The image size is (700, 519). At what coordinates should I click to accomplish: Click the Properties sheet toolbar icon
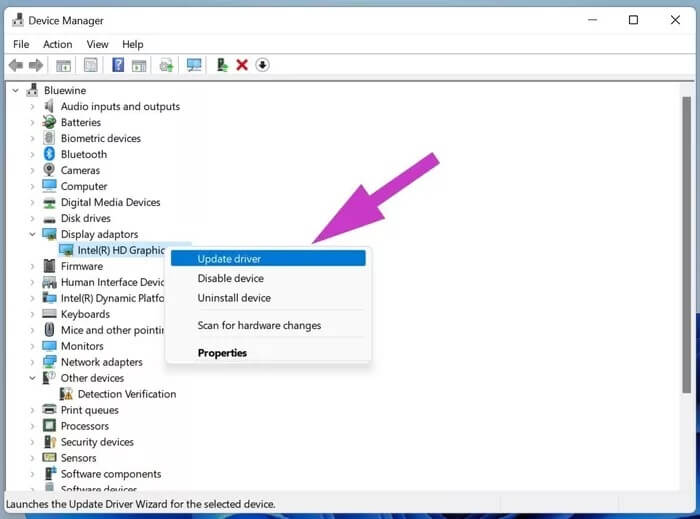click(91, 65)
